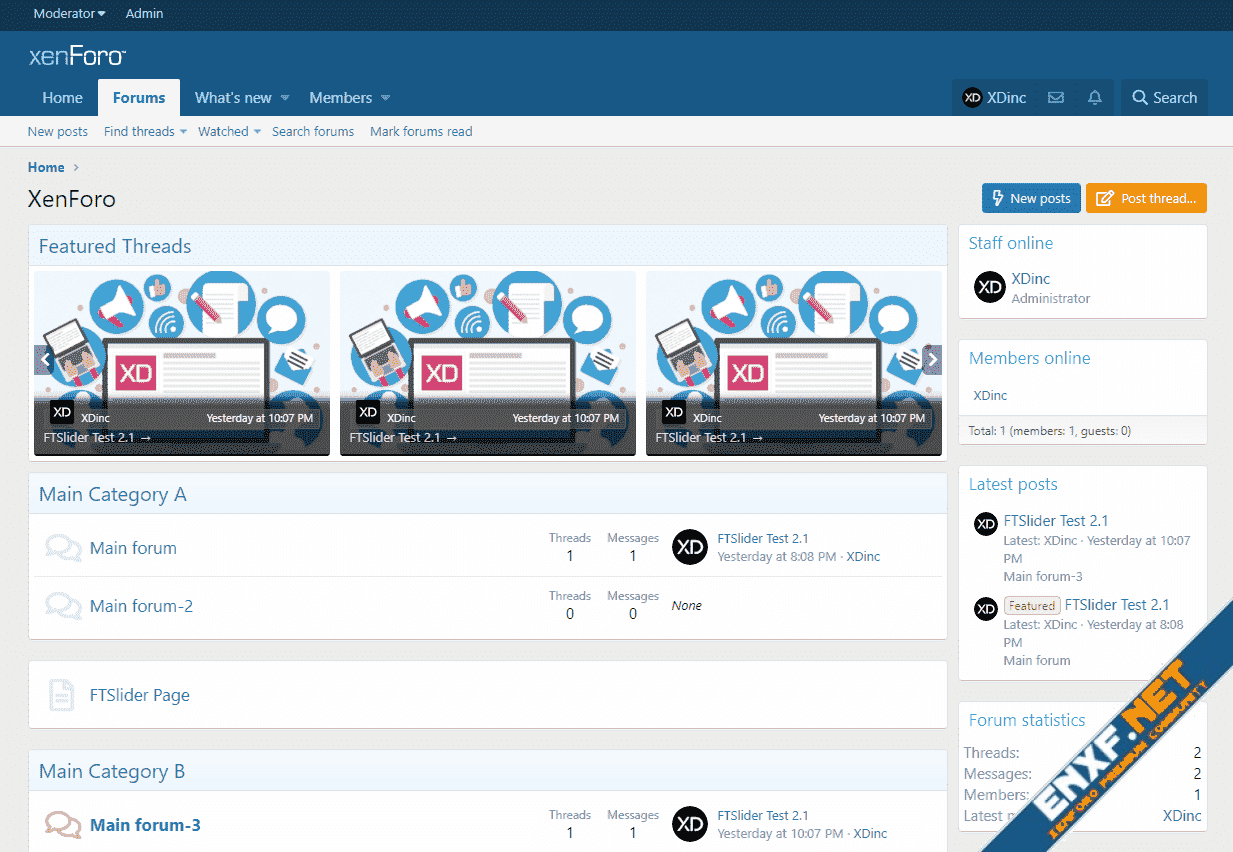Open first featured thread slide thumbnail

click(x=182, y=363)
